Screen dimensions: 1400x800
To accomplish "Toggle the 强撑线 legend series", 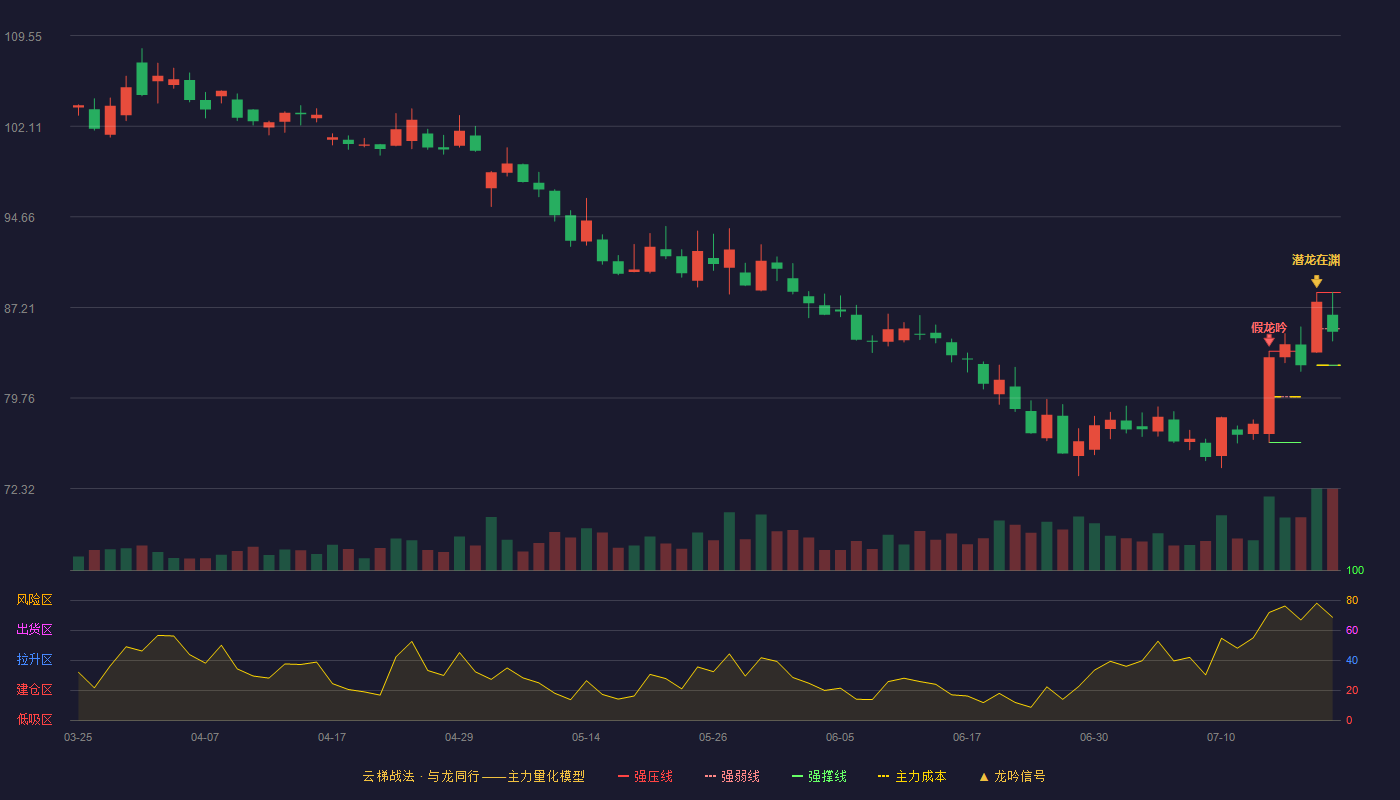I will (x=820, y=776).
